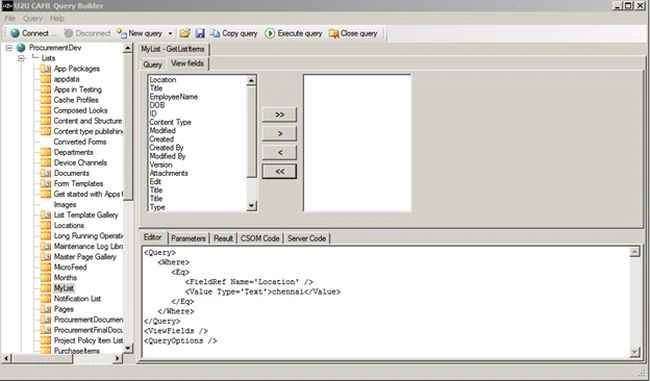Click the fields list scroll down arrow
The height and width of the screenshot is (381, 650).
tap(252, 206)
